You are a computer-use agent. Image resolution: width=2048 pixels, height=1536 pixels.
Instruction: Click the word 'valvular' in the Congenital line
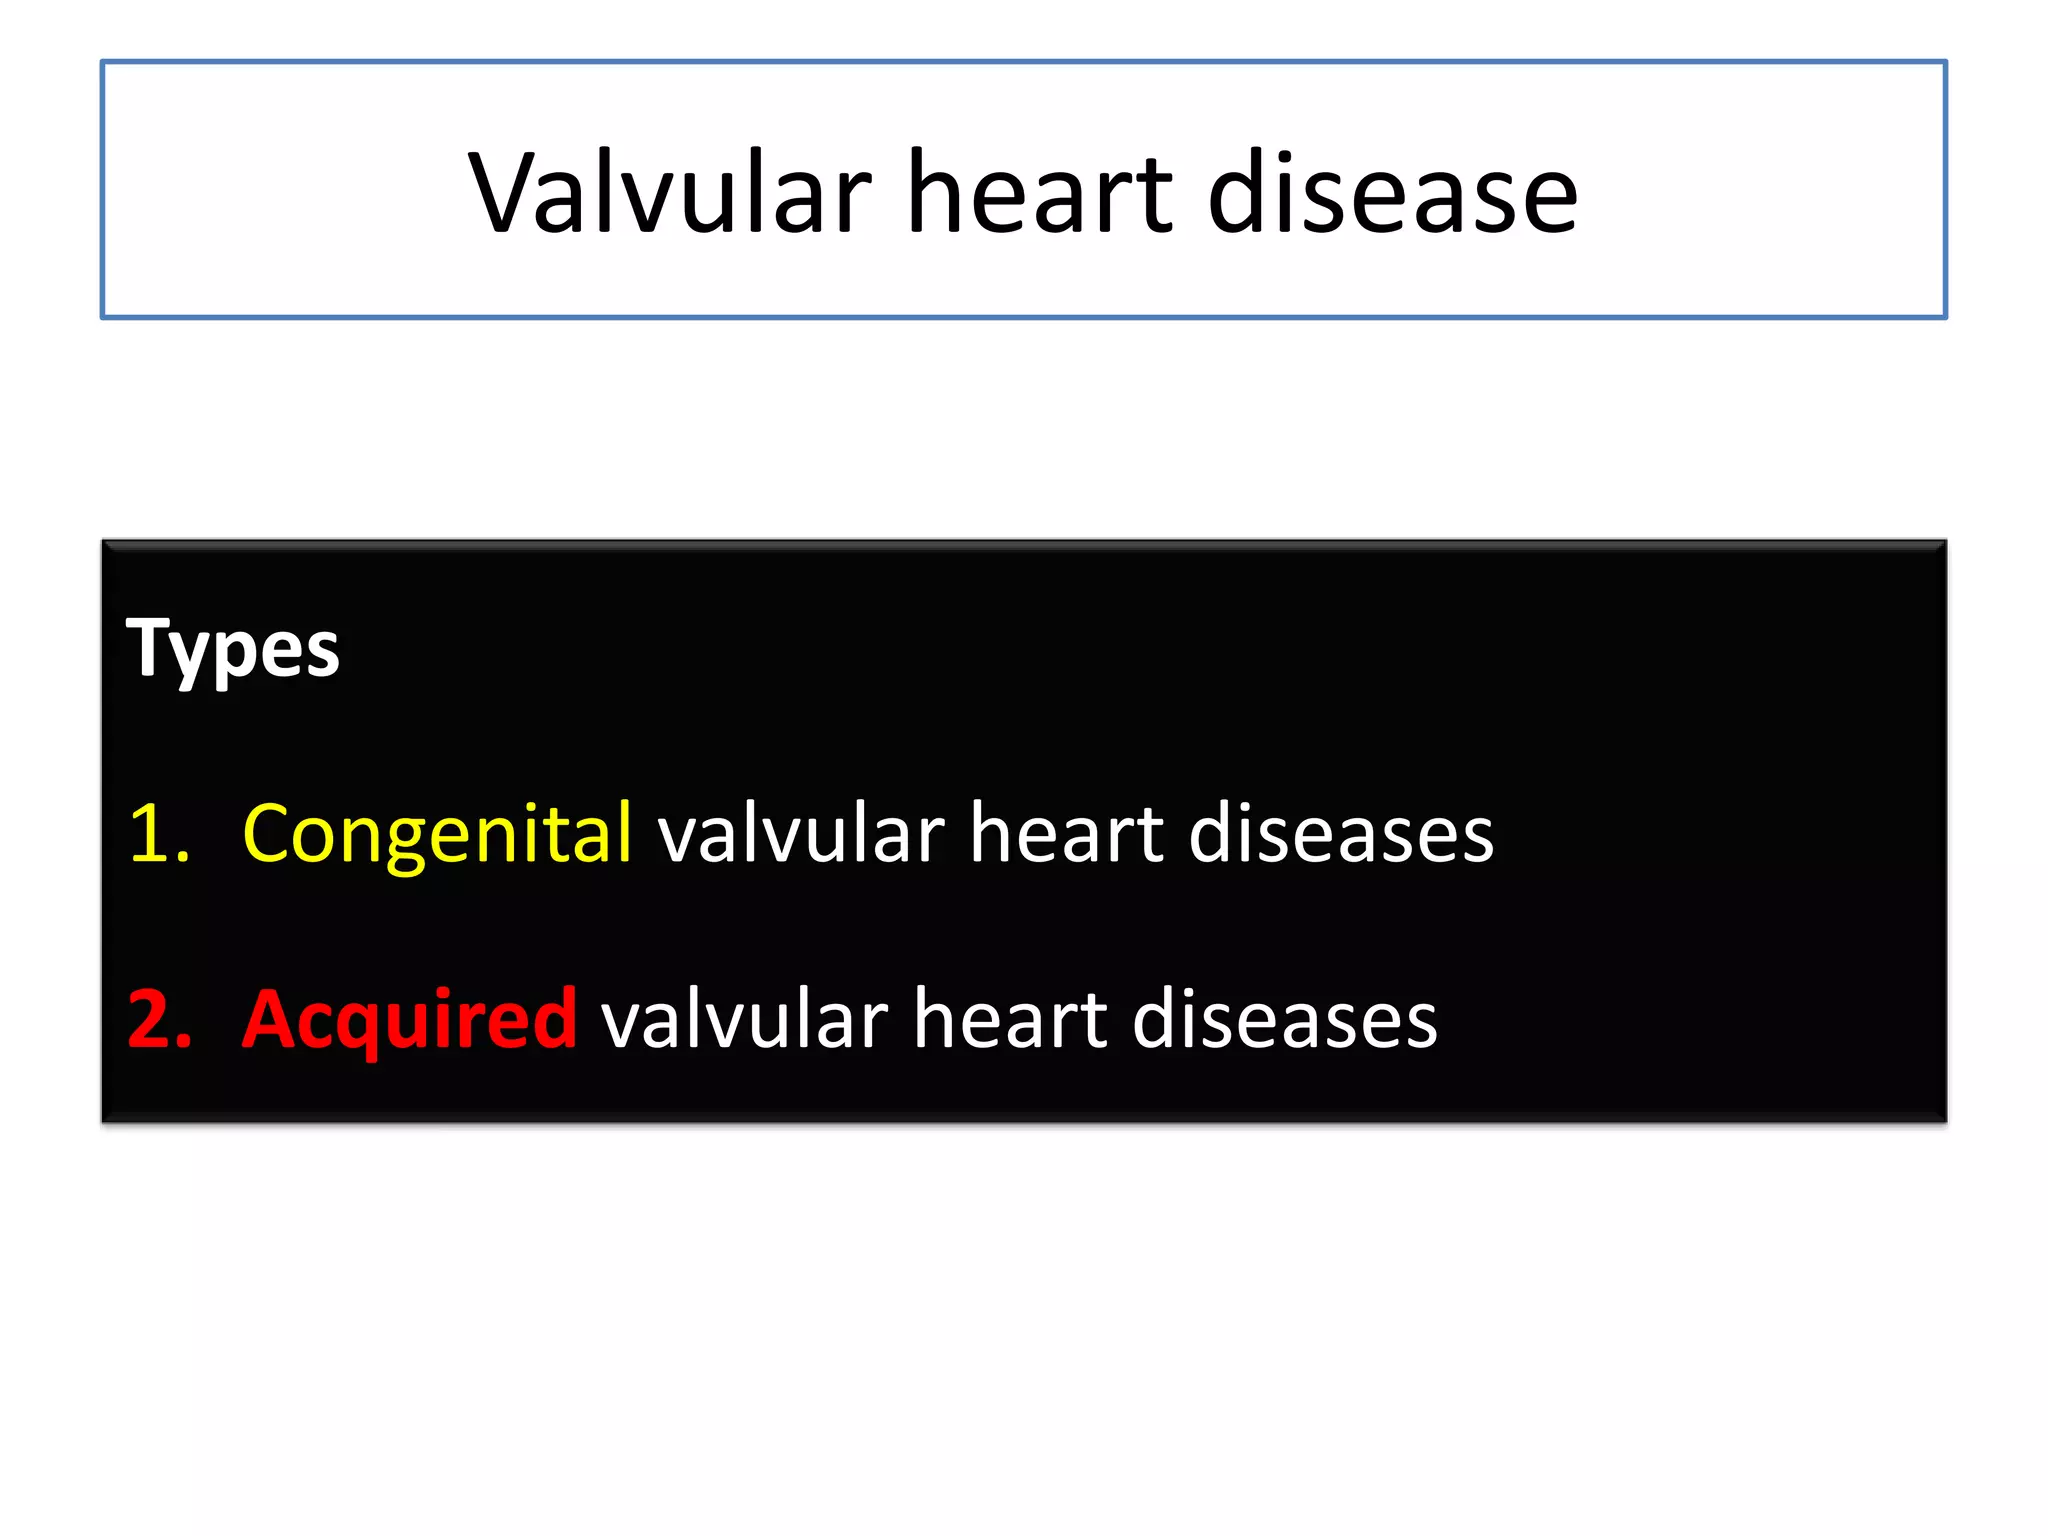801,833
